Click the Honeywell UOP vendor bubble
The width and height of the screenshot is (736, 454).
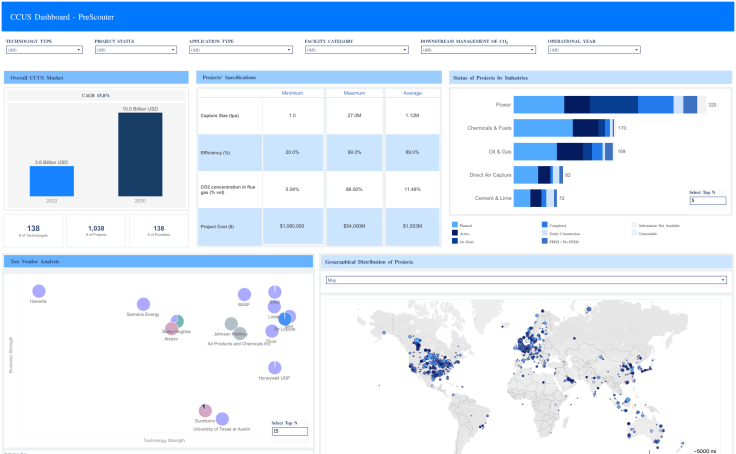[x=275, y=368]
